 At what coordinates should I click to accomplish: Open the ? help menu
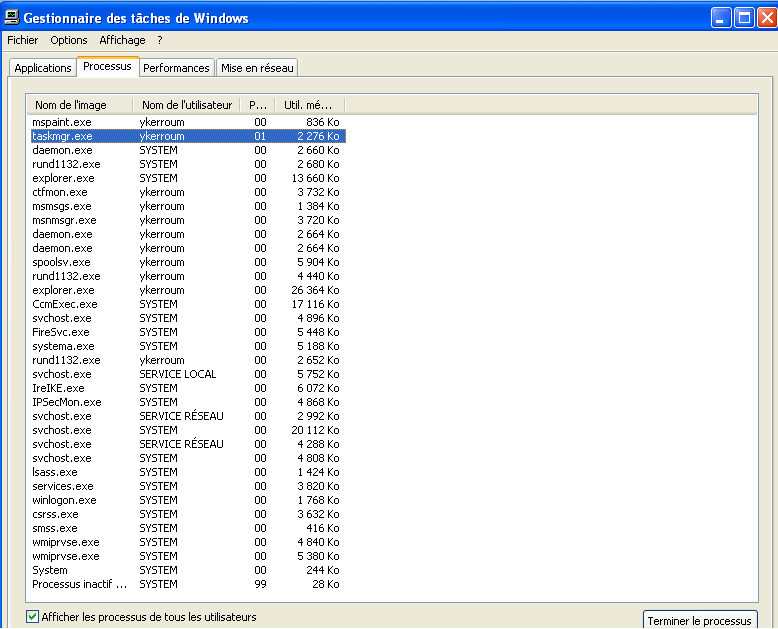[x=160, y=40]
